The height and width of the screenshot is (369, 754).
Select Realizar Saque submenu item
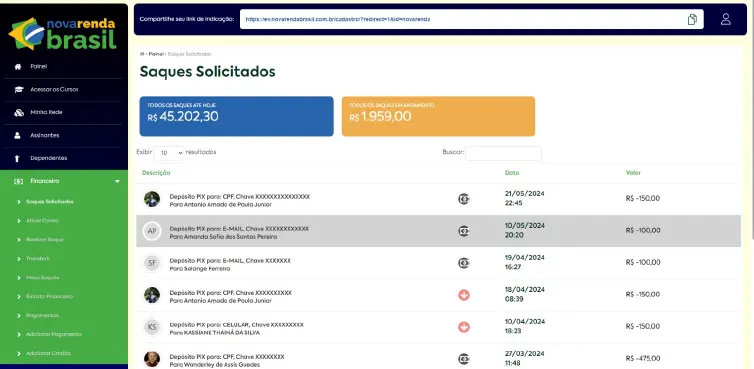click(45, 240)
